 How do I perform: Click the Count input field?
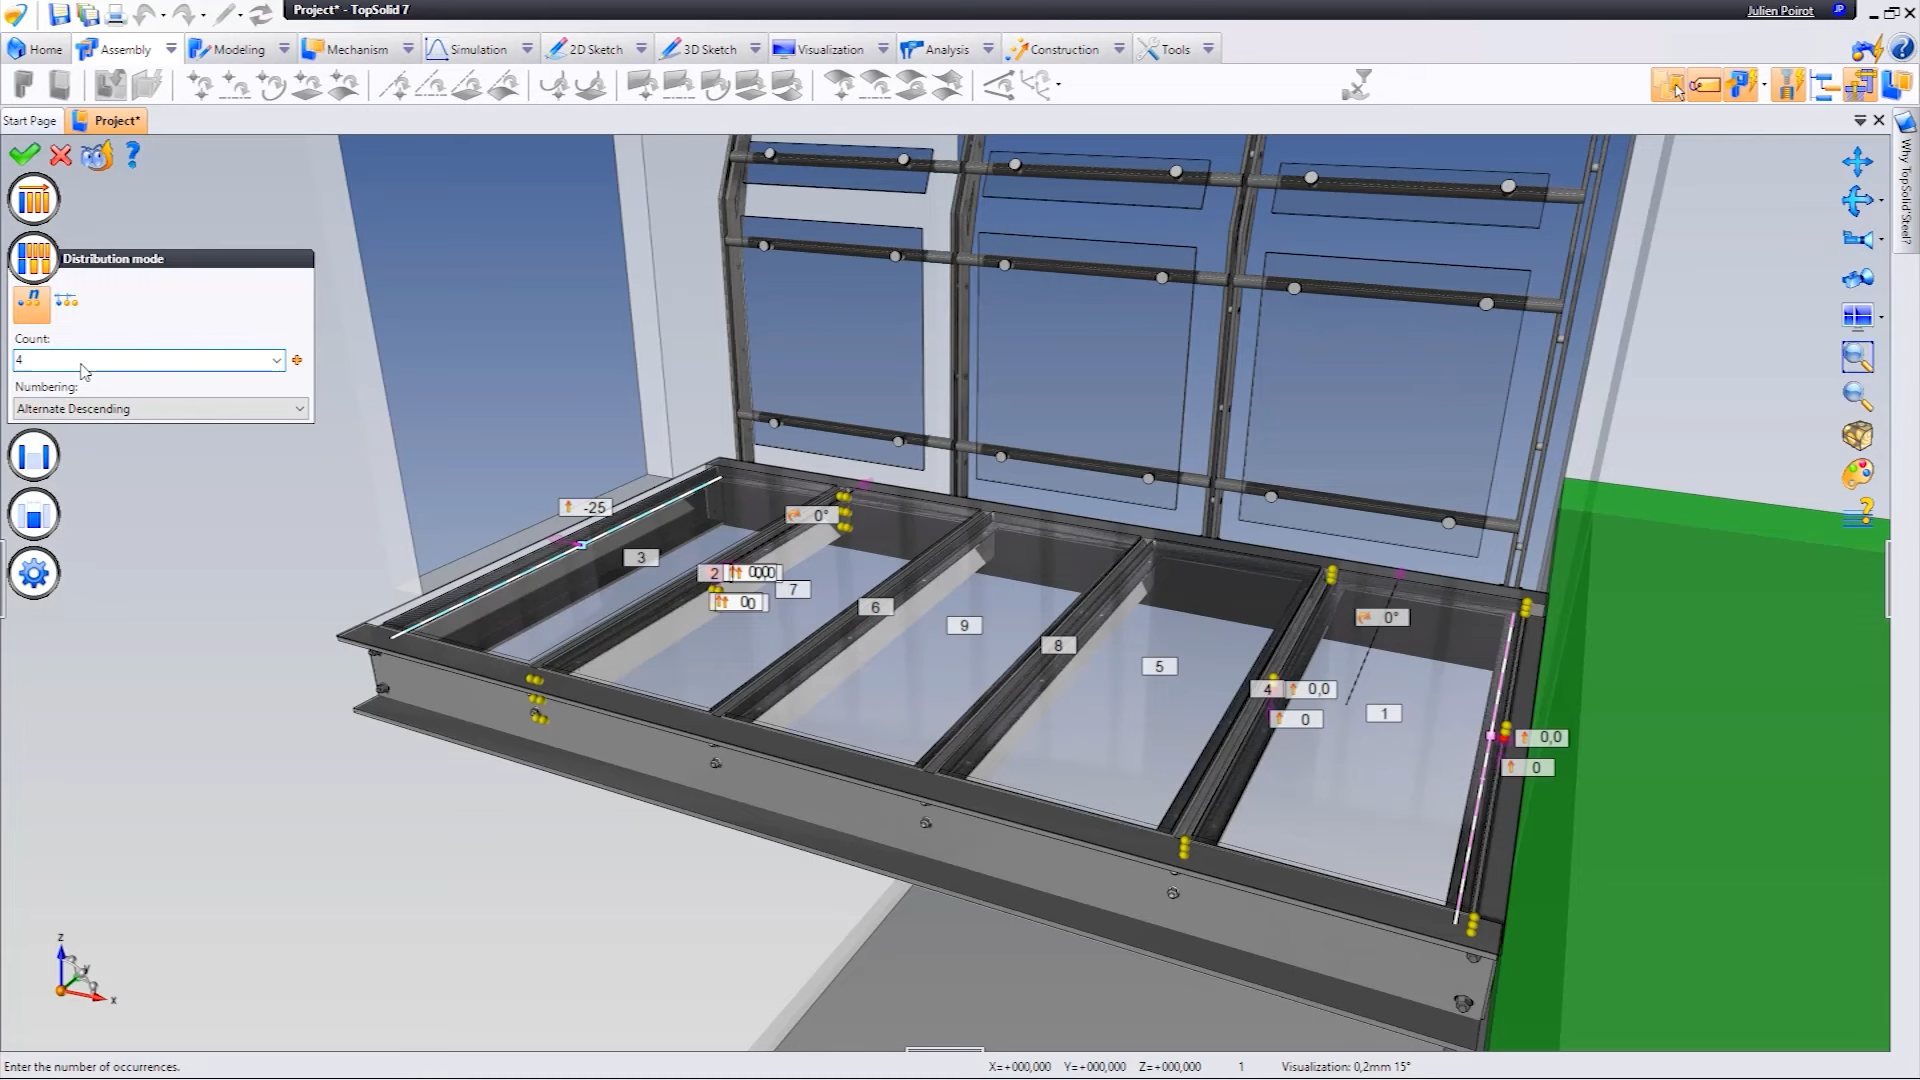point(140,360)
